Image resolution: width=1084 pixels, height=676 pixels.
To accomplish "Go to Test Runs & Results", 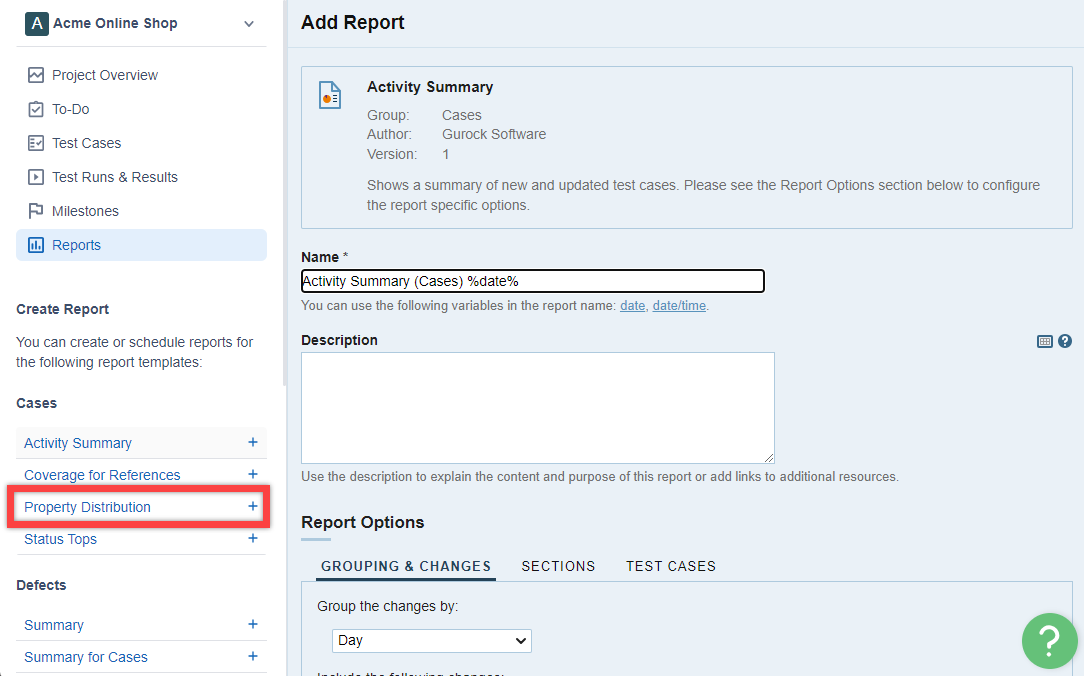I will point(115,177).
